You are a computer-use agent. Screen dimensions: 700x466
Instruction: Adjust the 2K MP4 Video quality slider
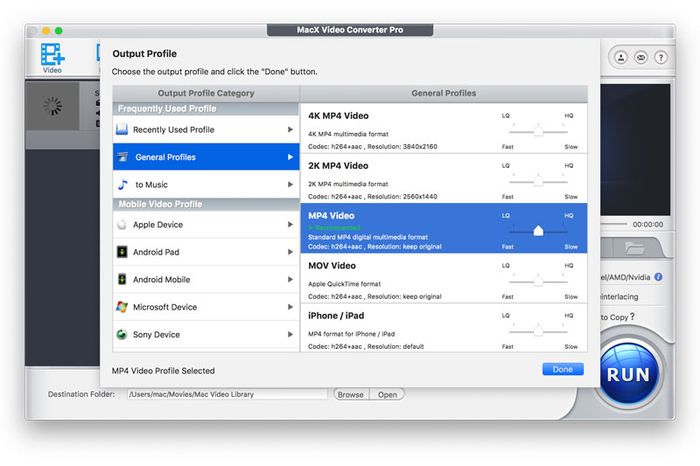[x=538, y=181]
